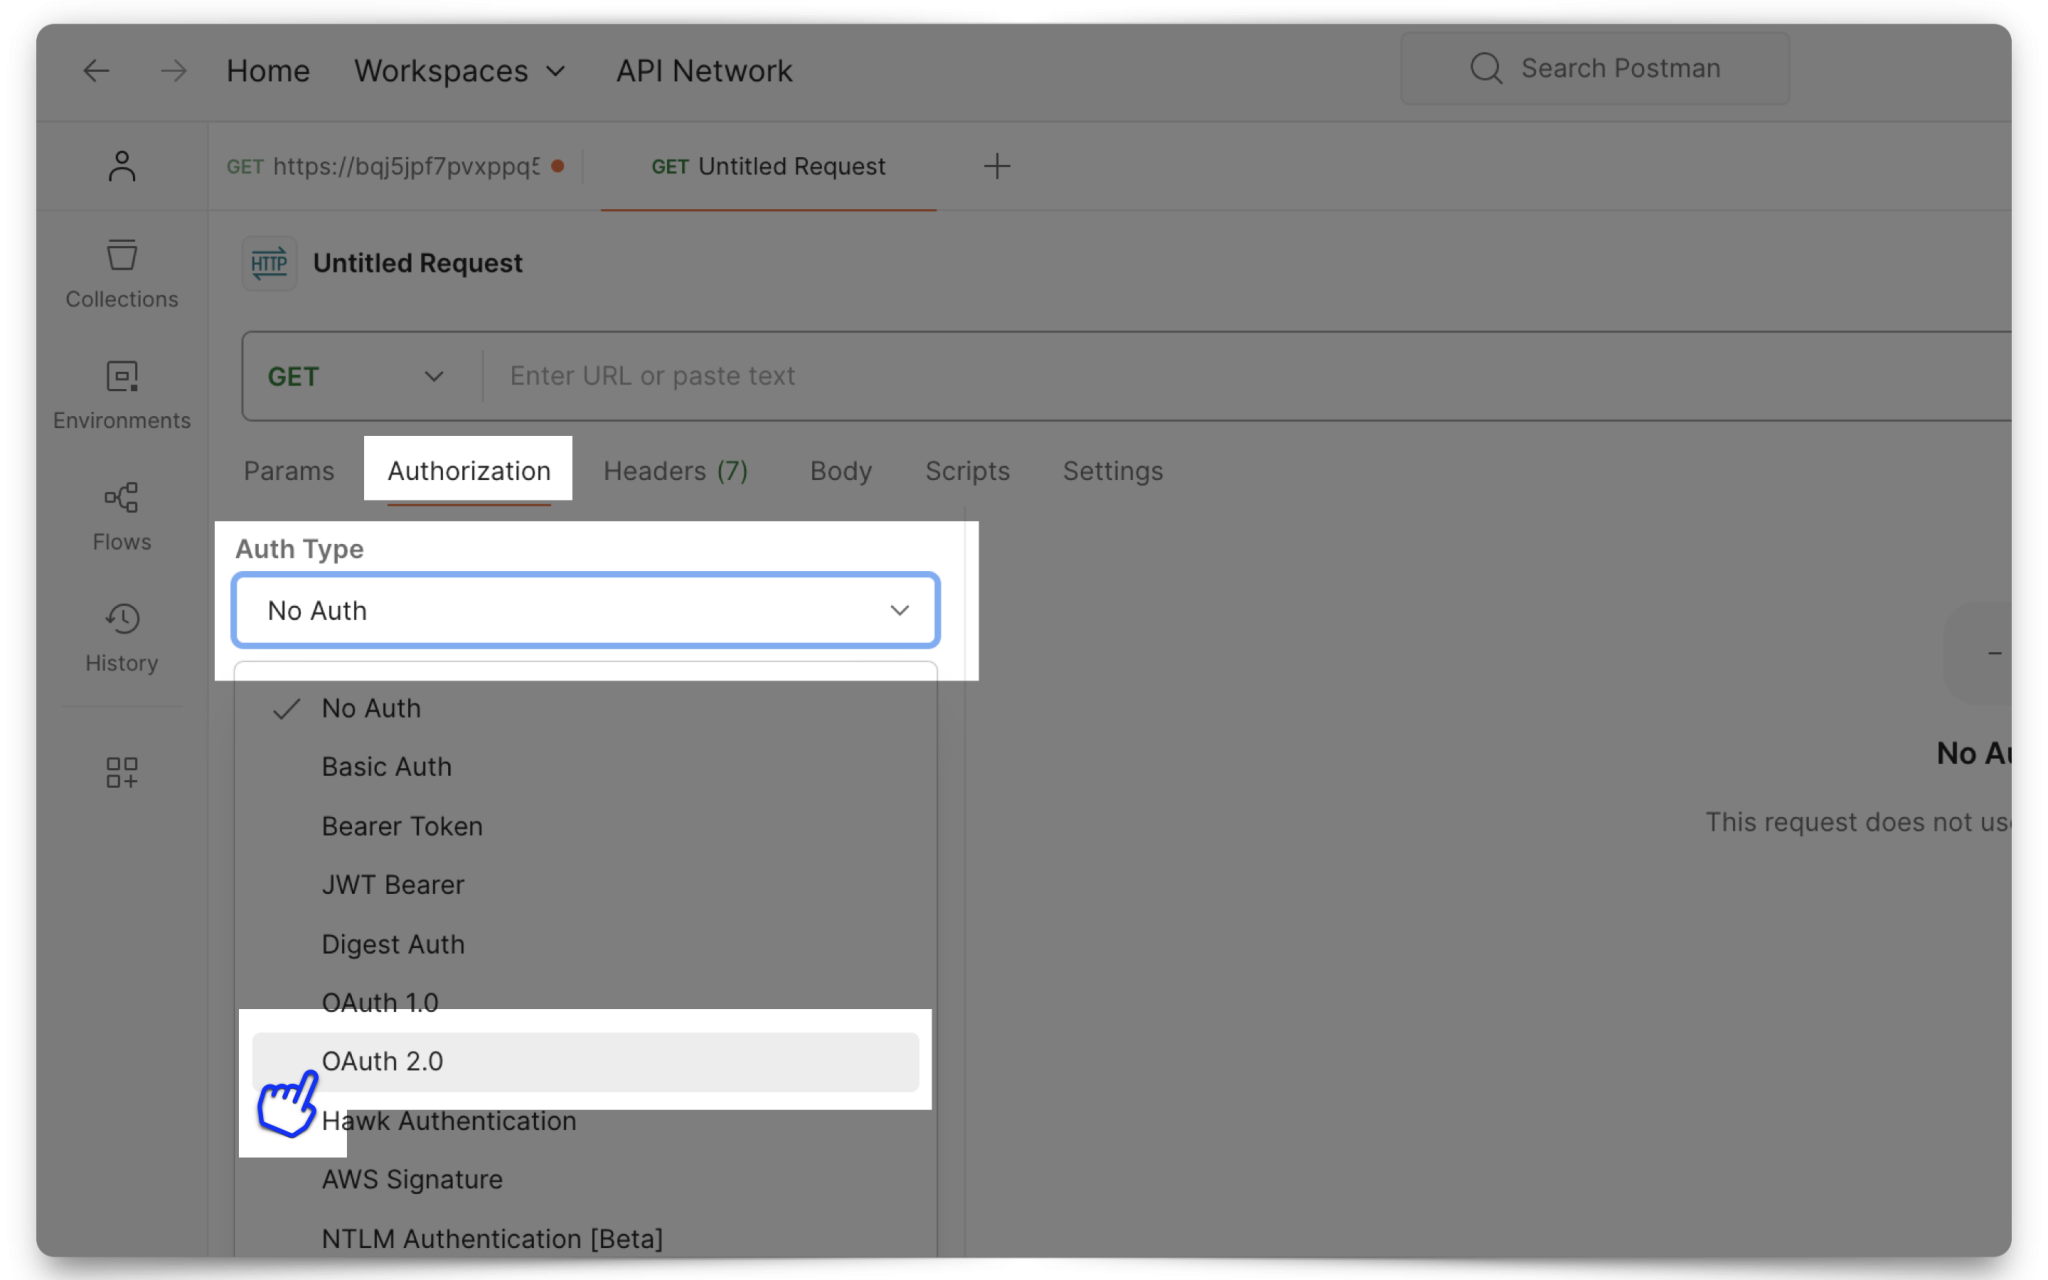Click the search magnifier in Search Postman
Image resolution: width=2048 pixels, height=1280 pixels.
coord(1486,67)
